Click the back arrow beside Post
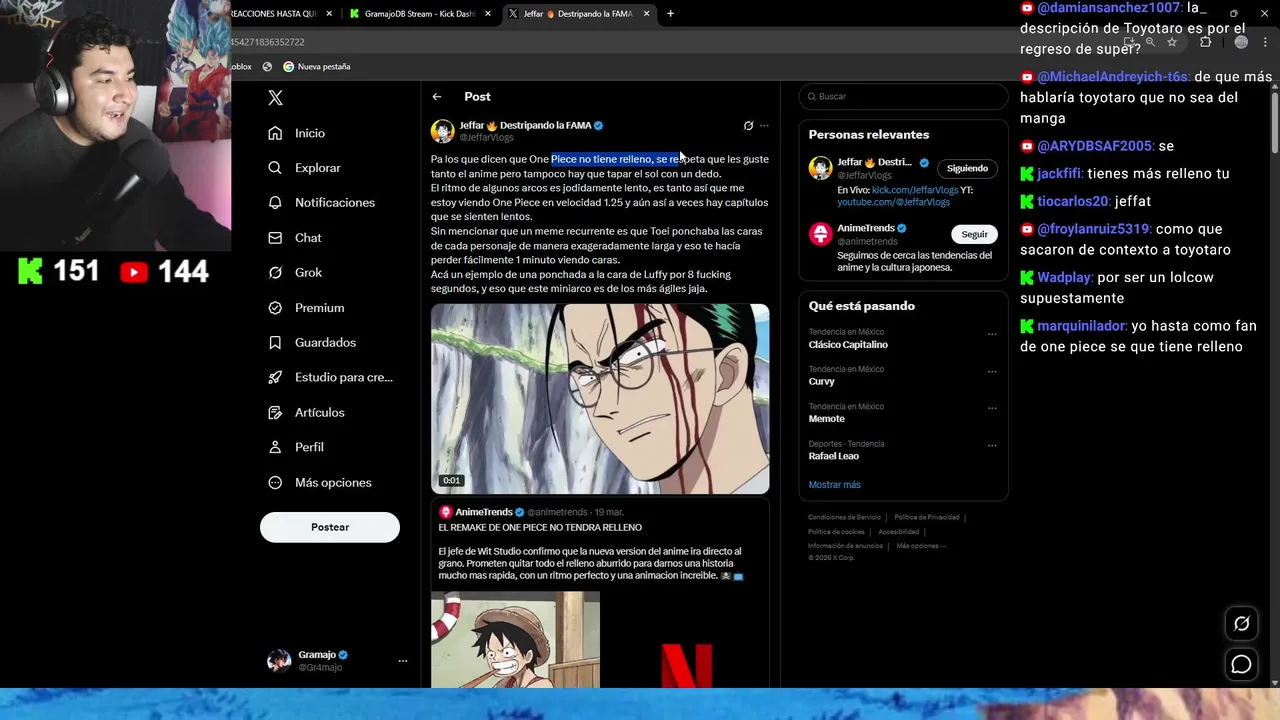Image resolution: width=1280 pixels, height=720 pixels. (x=437, y=97)
